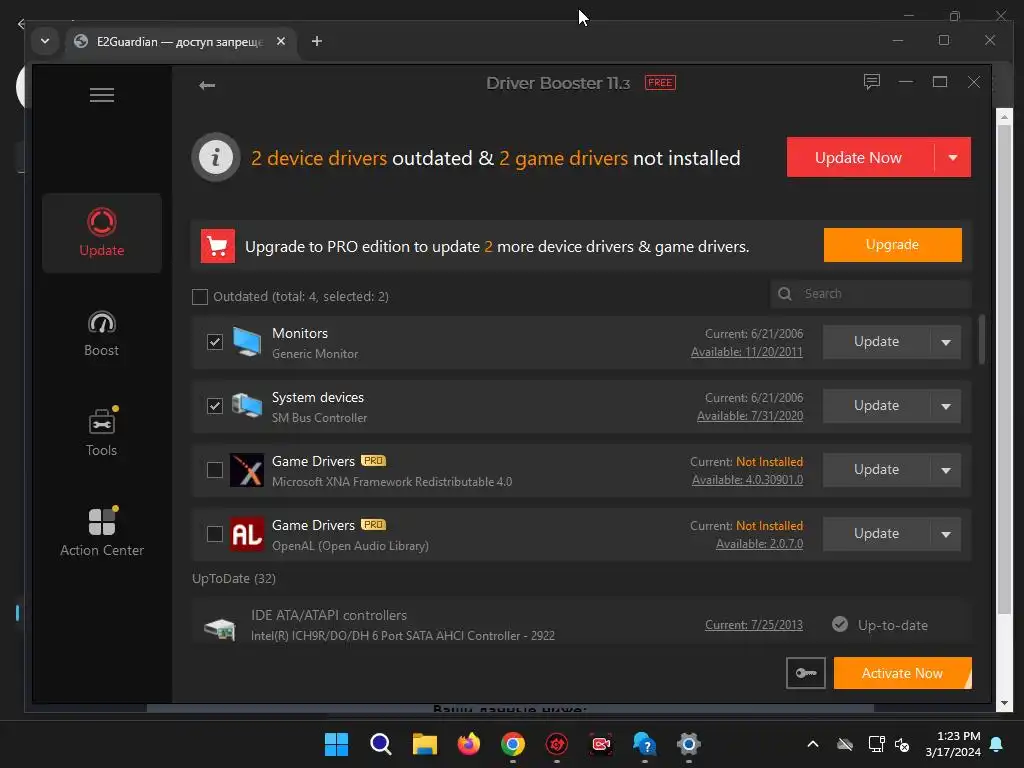This screenshot has width=1024, height=768.
Task: Click the shopping cart icon in upgrade banner
Action: pos(217,246)
